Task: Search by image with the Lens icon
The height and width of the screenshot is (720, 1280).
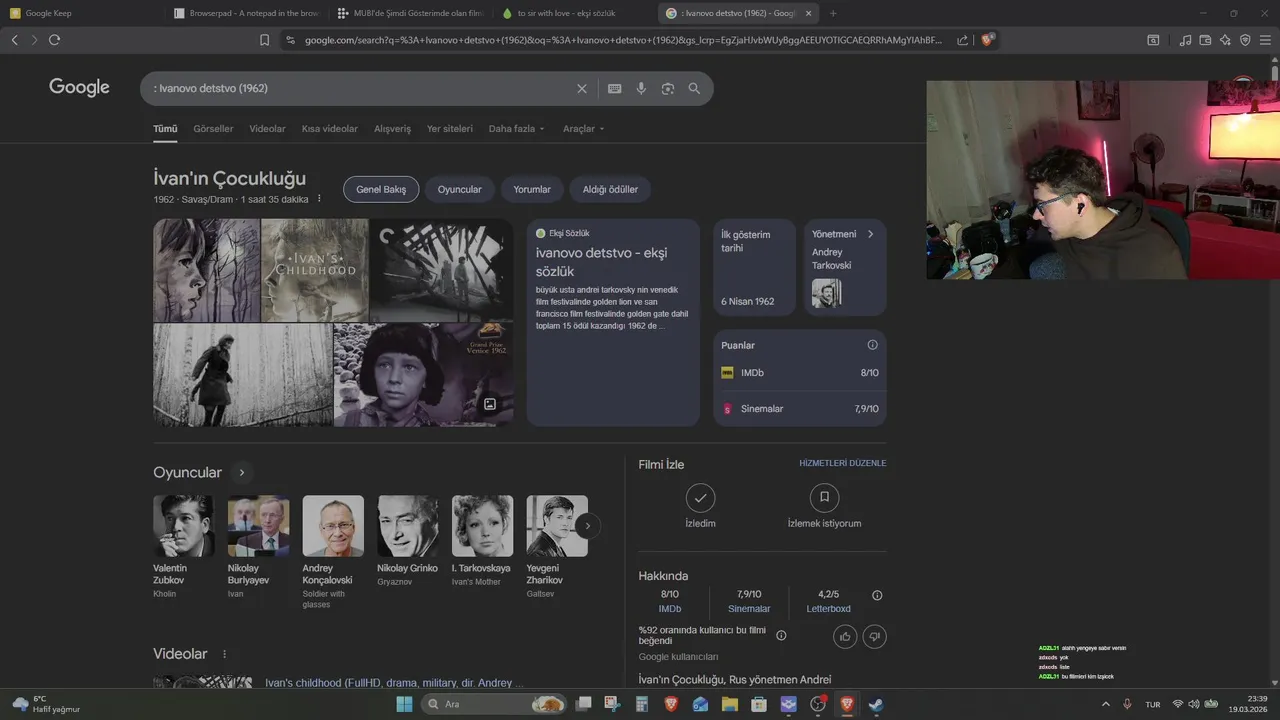Action: (x=668, y=88)
